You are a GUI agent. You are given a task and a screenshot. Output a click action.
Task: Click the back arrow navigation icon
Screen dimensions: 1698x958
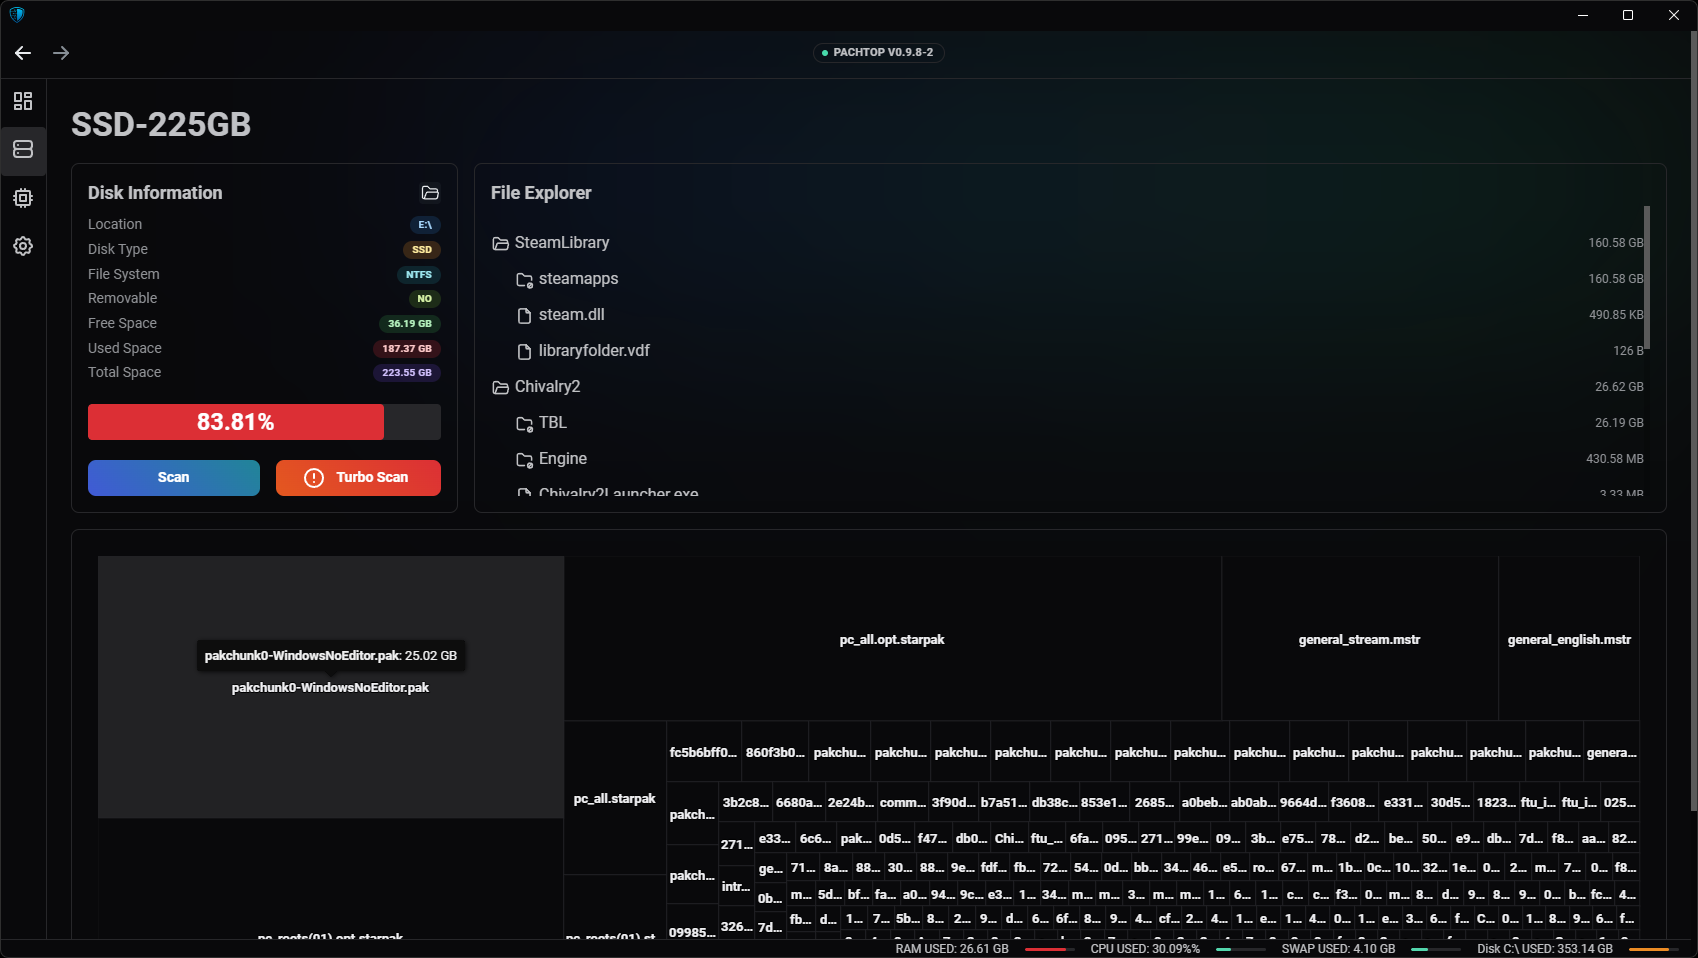pyautogui.click(x=23, y=53)
